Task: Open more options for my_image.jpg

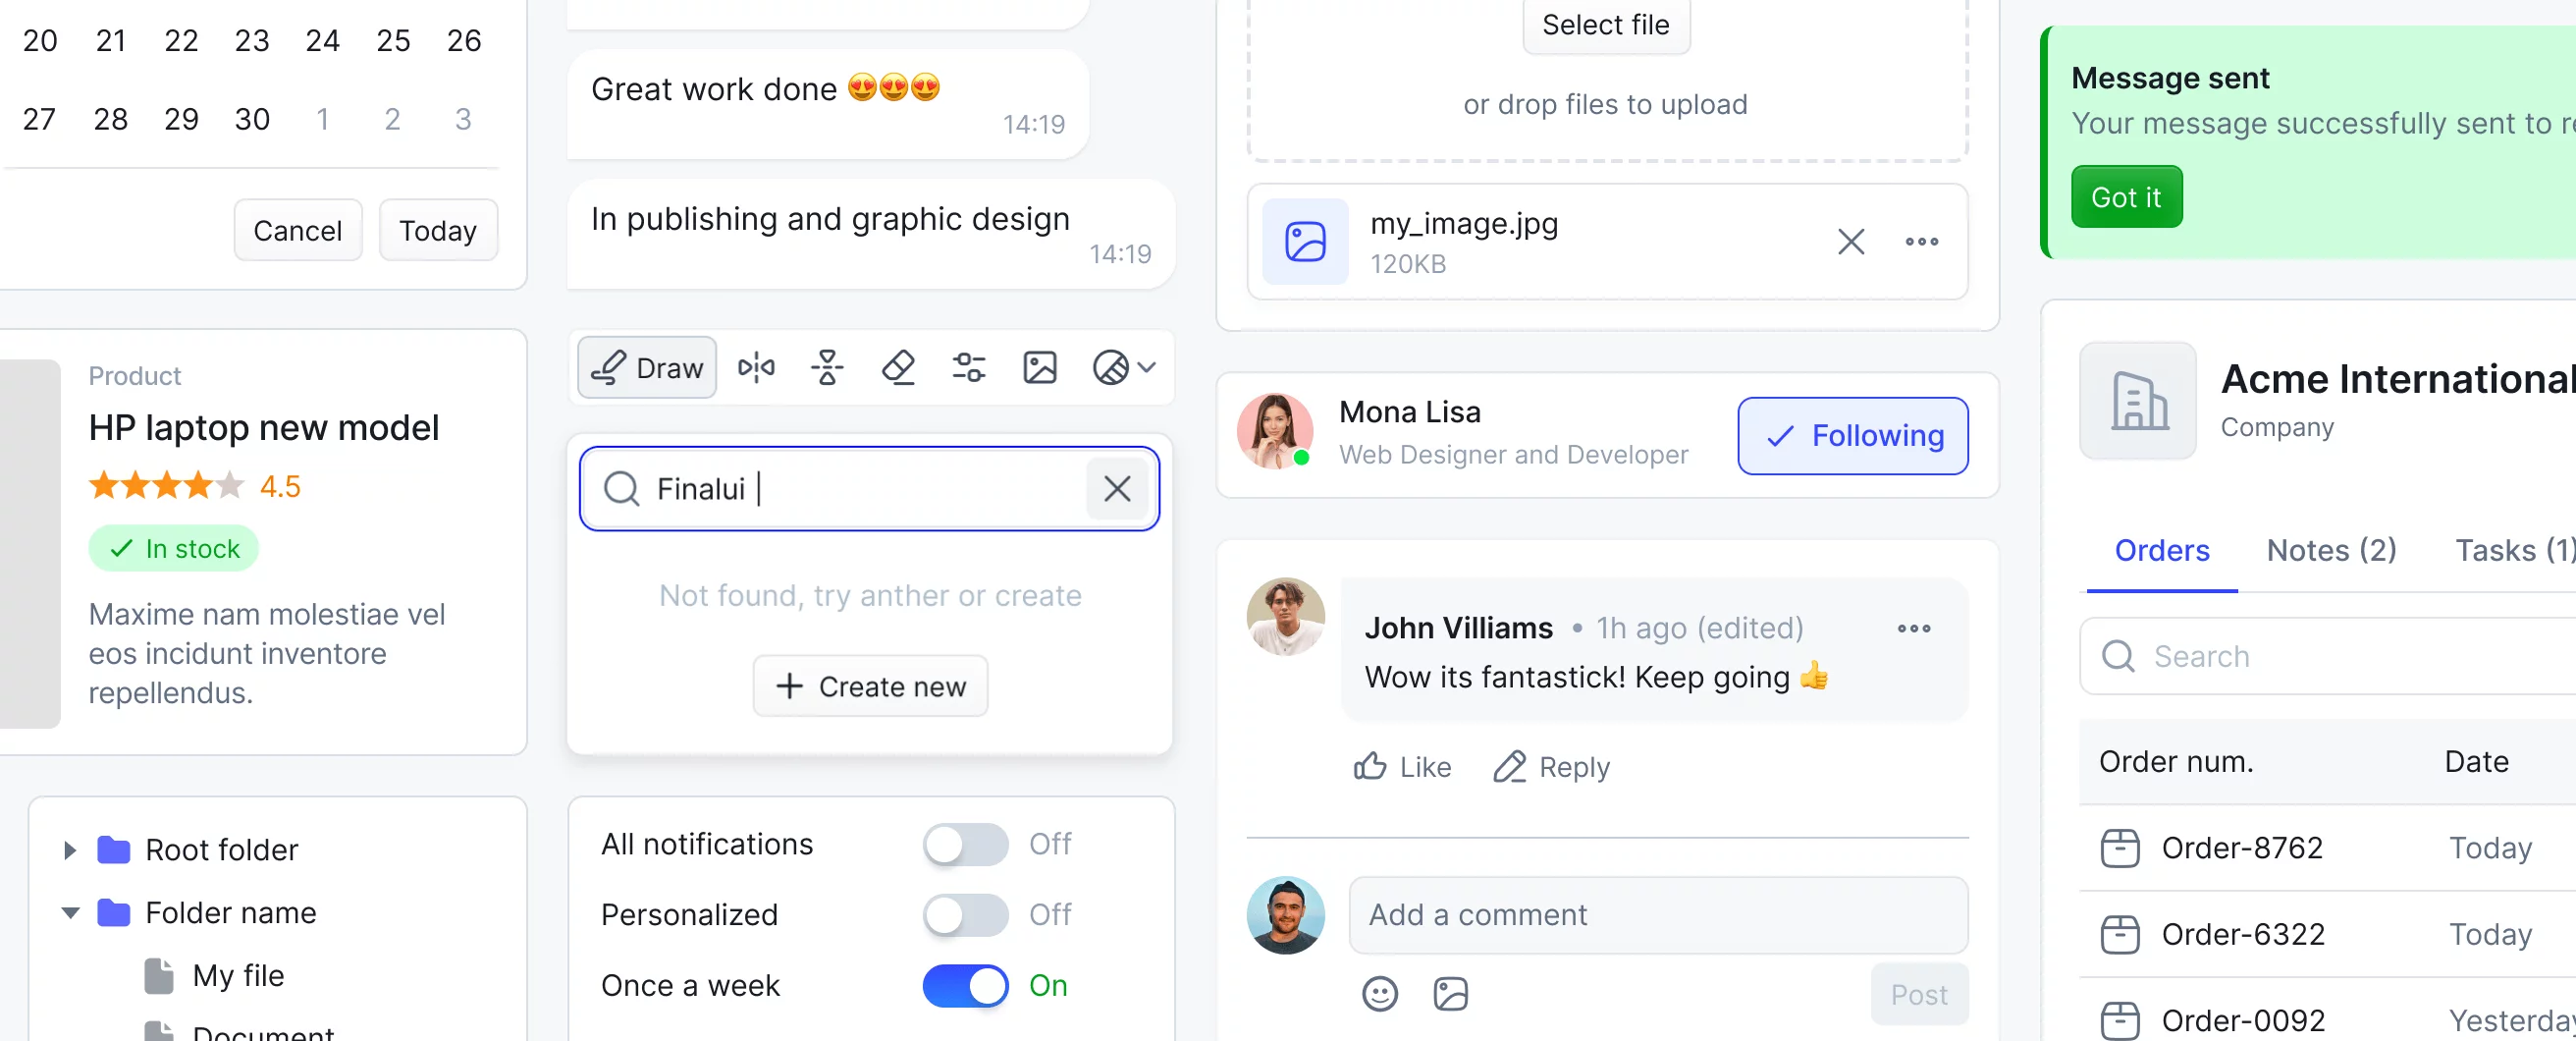Action: click(x=1921, y=241)
